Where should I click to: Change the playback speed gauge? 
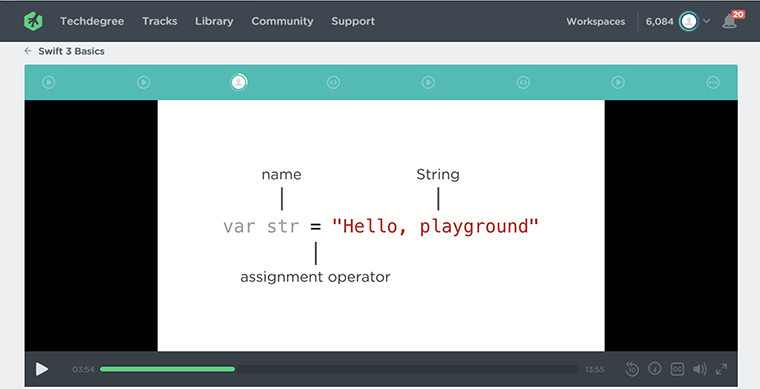tap(655, 369)
